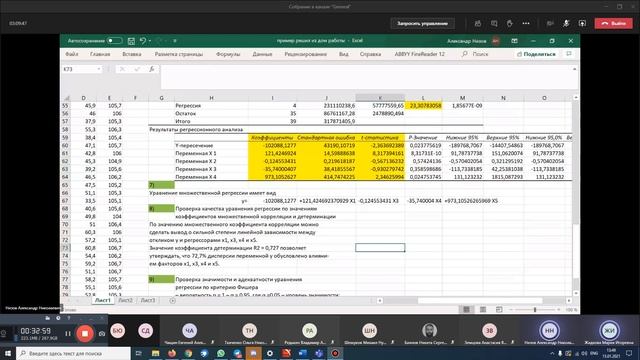This screenshot has width=640, height=360.
Task: Show participants in the Teams meeting
Action: tap(478, 24)
